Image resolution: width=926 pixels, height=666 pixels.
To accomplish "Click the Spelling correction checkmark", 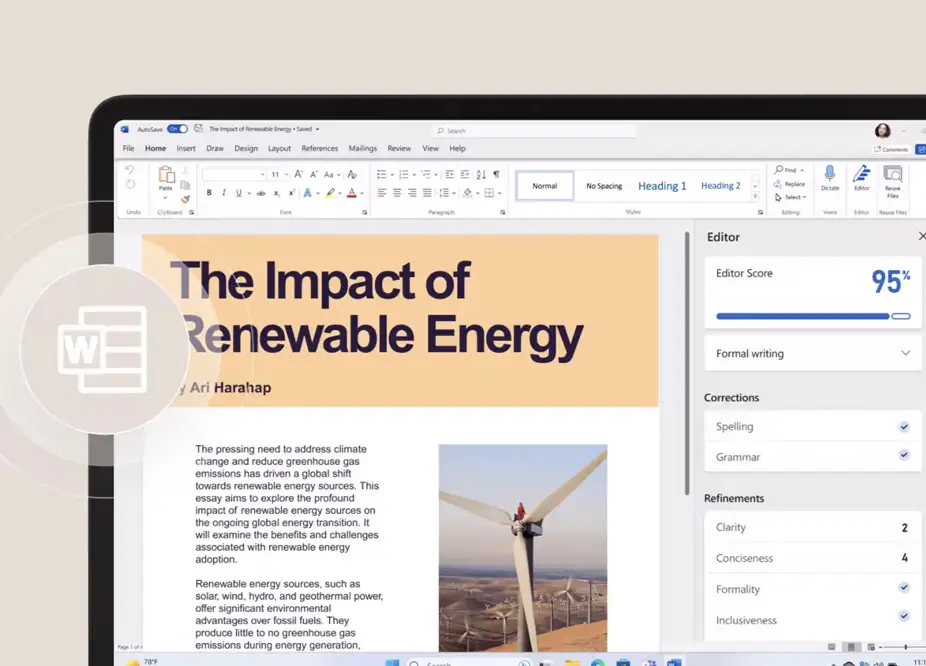I will coord(904,427).
